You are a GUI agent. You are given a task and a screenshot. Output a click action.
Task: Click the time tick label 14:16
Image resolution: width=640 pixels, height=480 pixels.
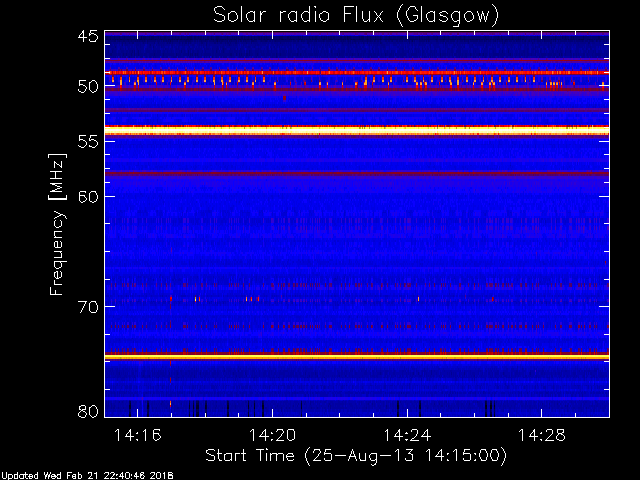pos(137,435)
